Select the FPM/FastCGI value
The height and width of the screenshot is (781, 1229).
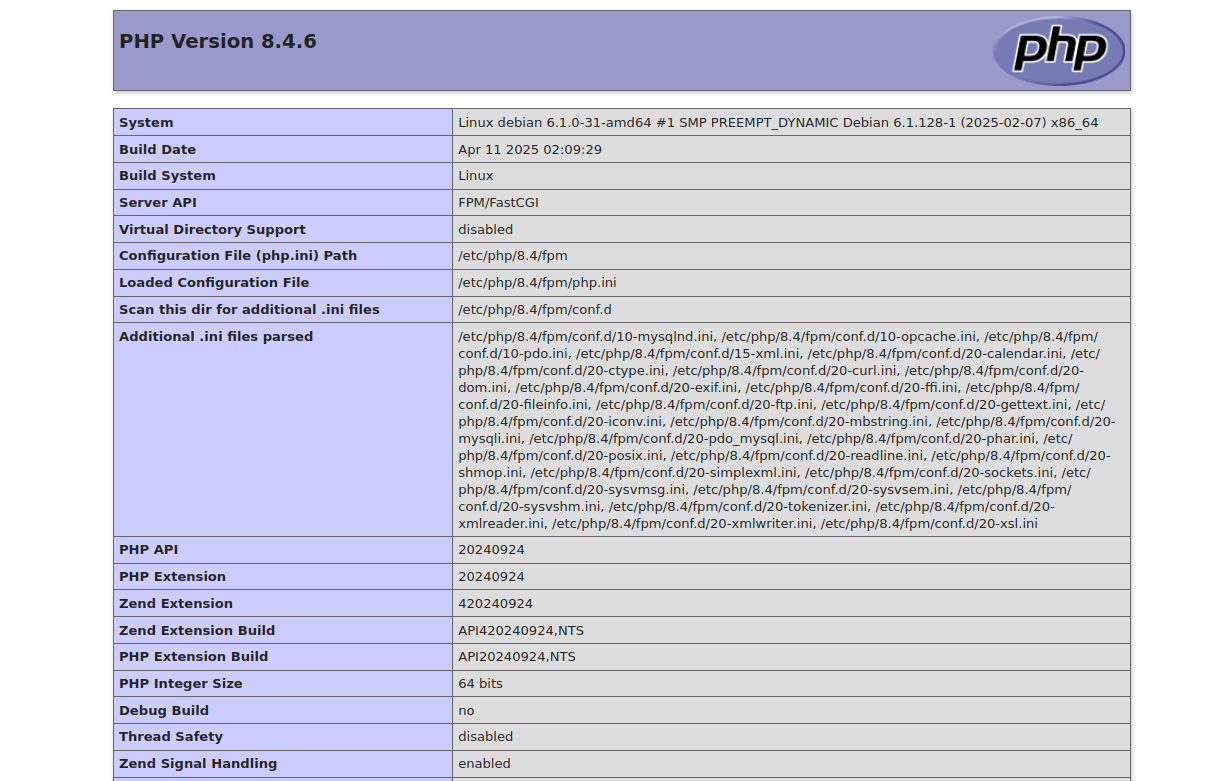point(499,203)
